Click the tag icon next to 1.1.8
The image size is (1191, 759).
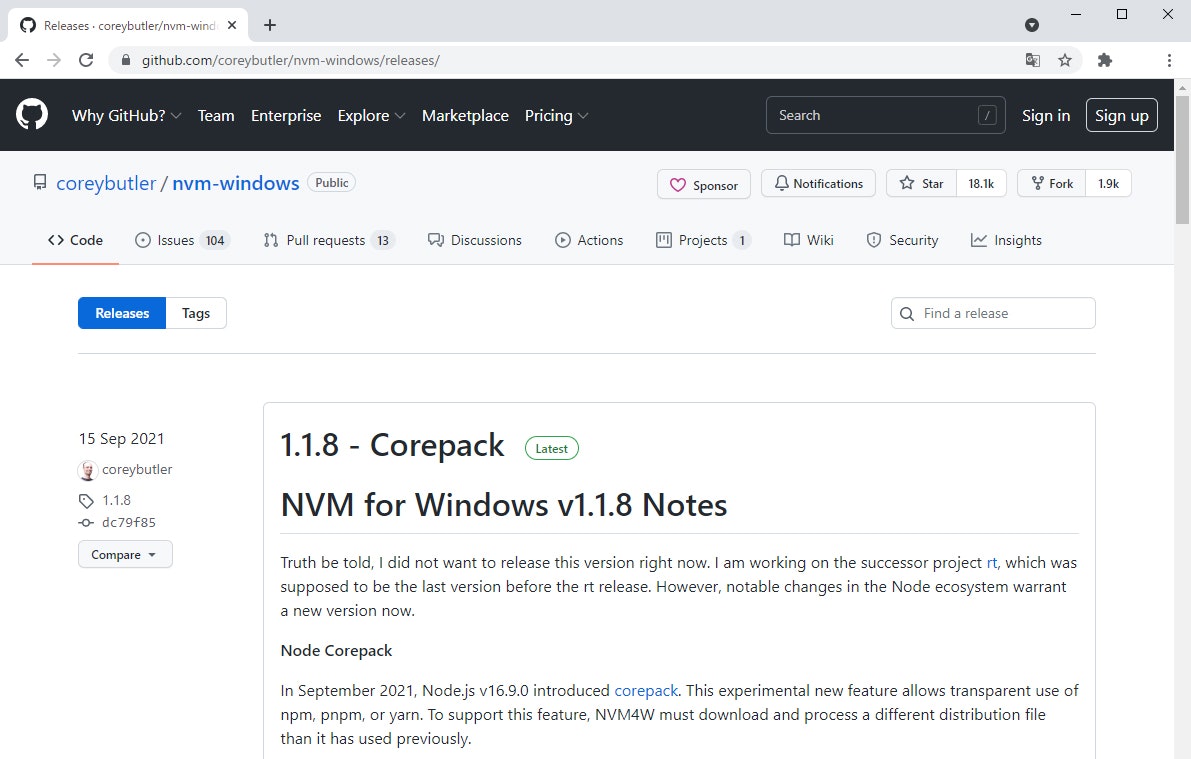coord(86,501)
